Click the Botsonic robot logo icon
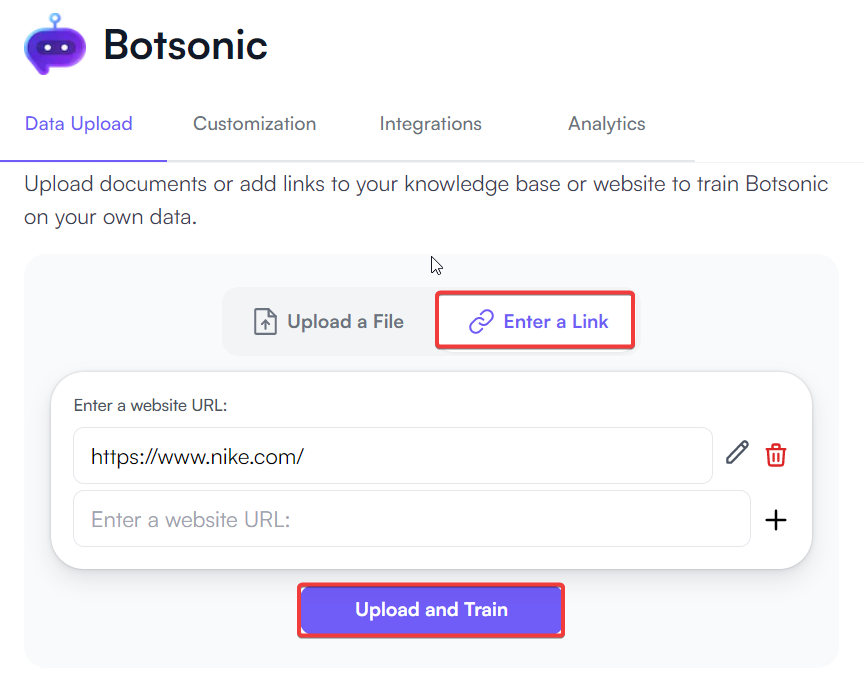The width and height of the screenshot is (864, 691). click(54, 46)
